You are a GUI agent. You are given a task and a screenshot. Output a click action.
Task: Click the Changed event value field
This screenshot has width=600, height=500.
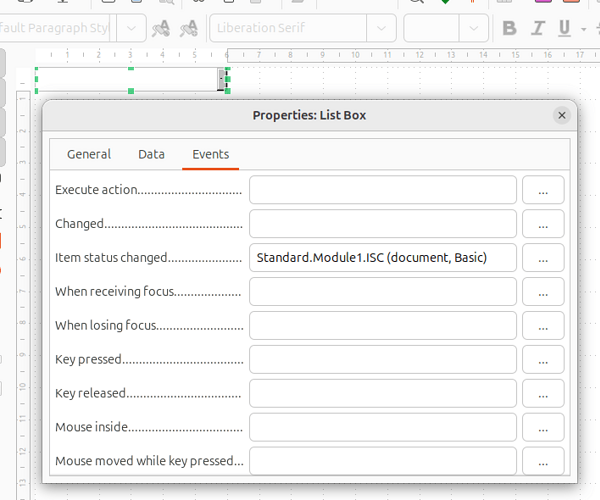(x=383, y=223)
